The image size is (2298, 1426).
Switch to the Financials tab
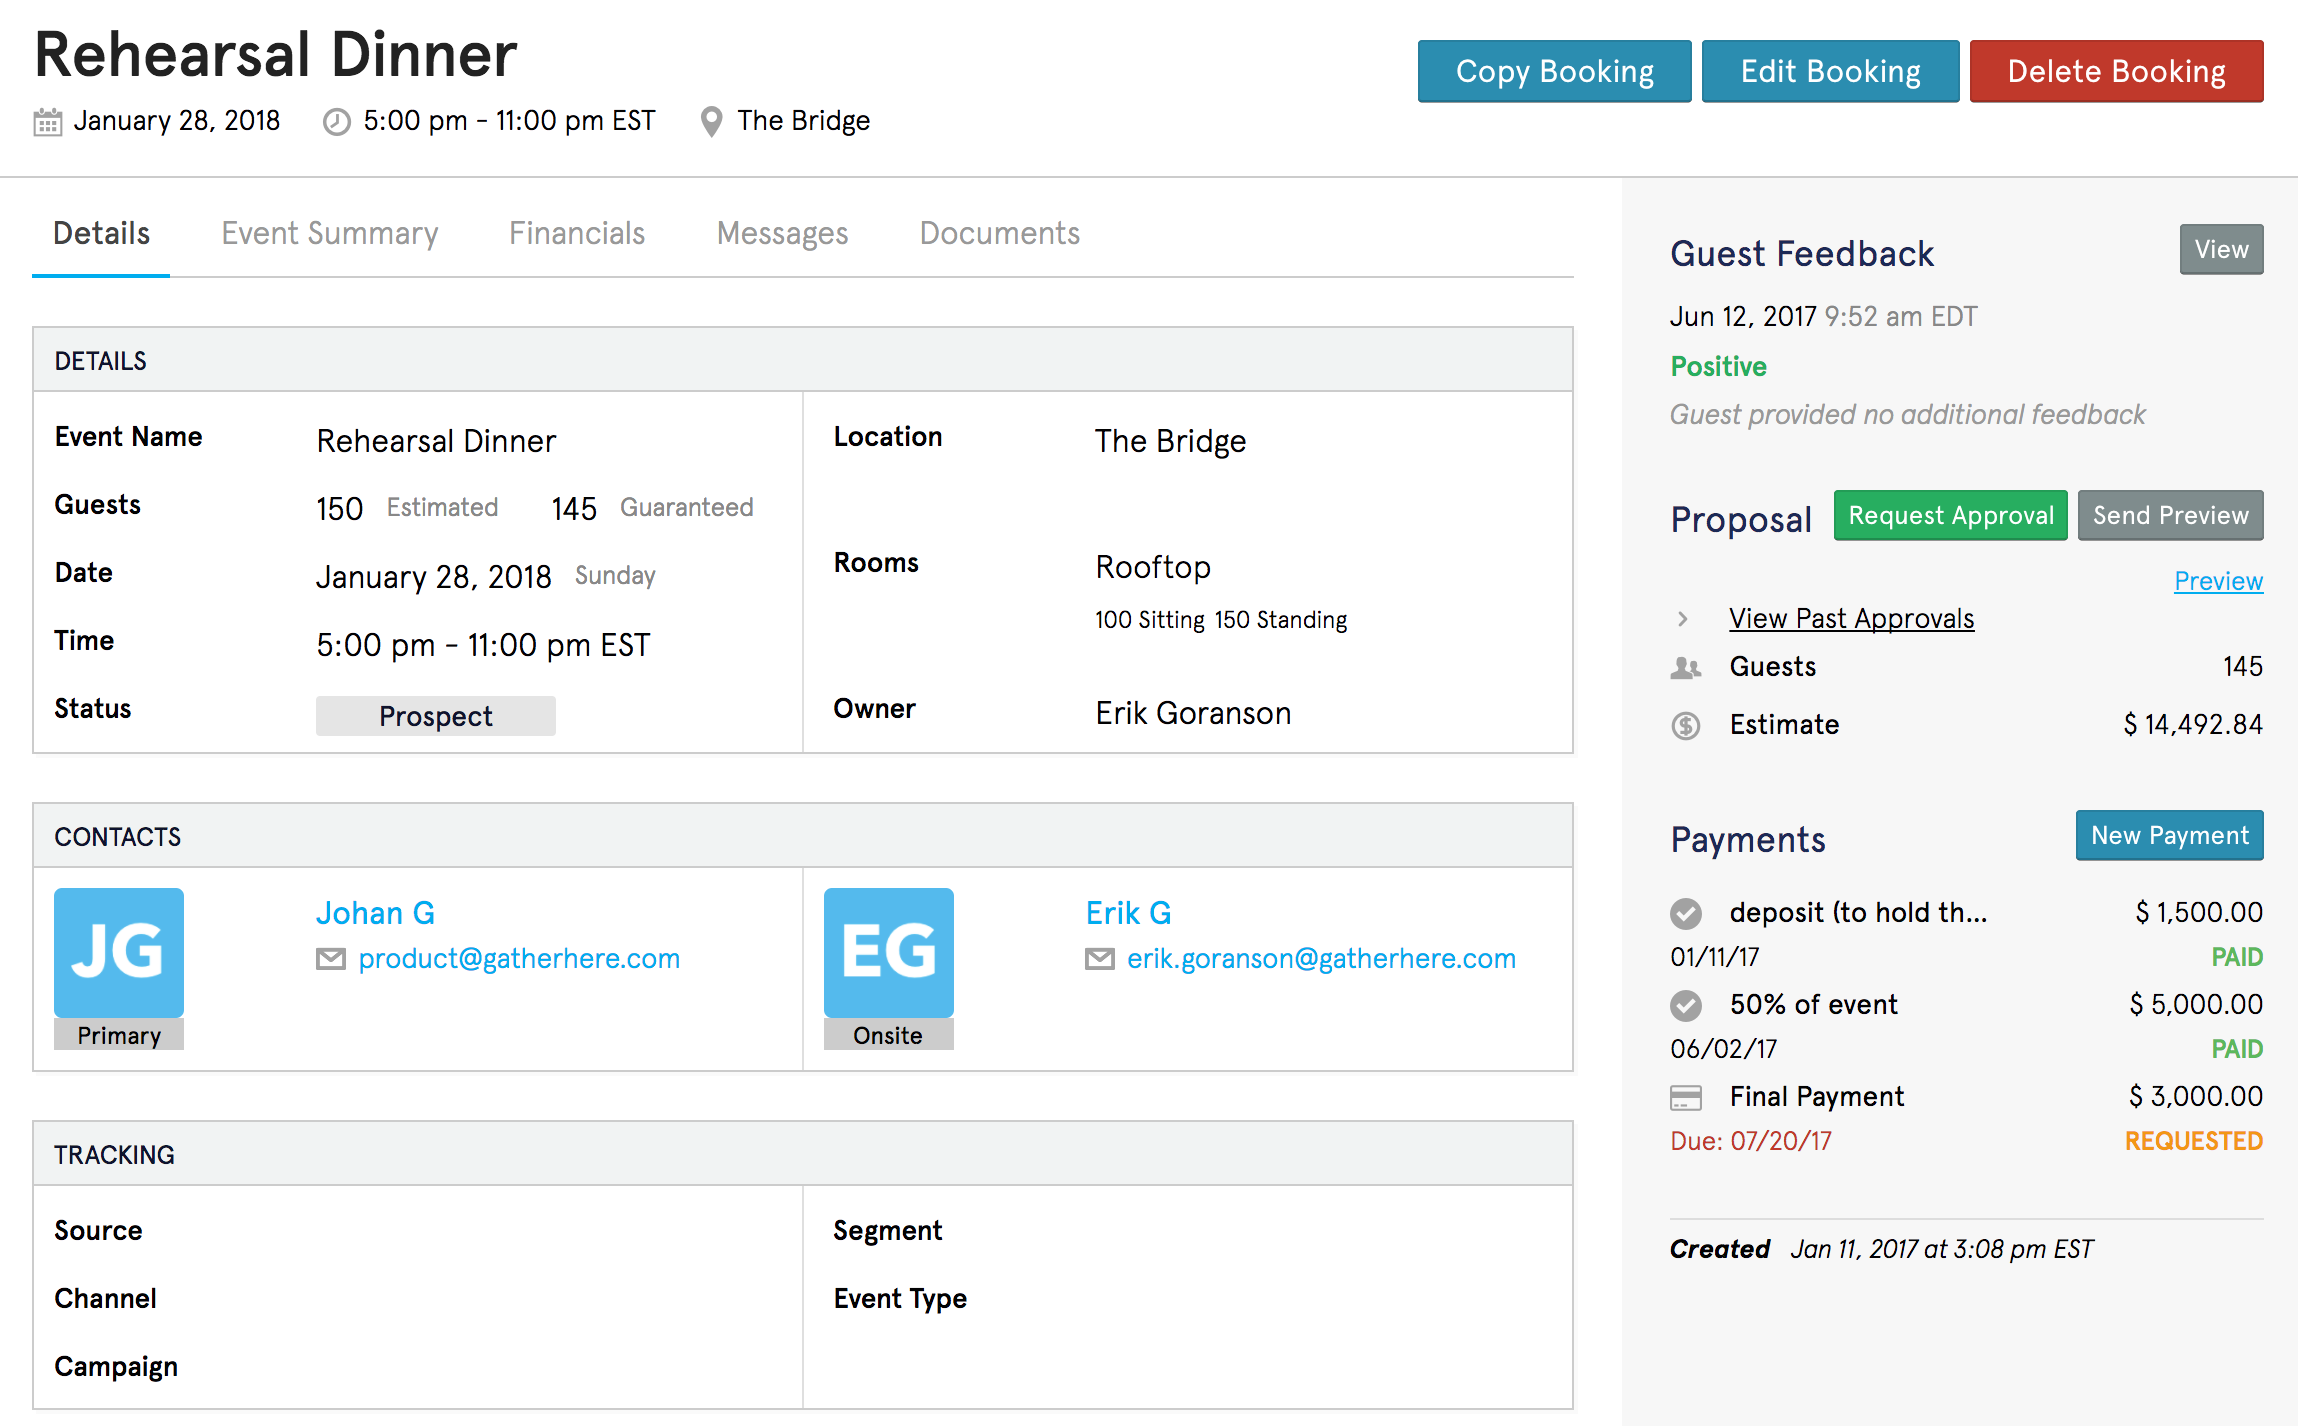[577, 233]
